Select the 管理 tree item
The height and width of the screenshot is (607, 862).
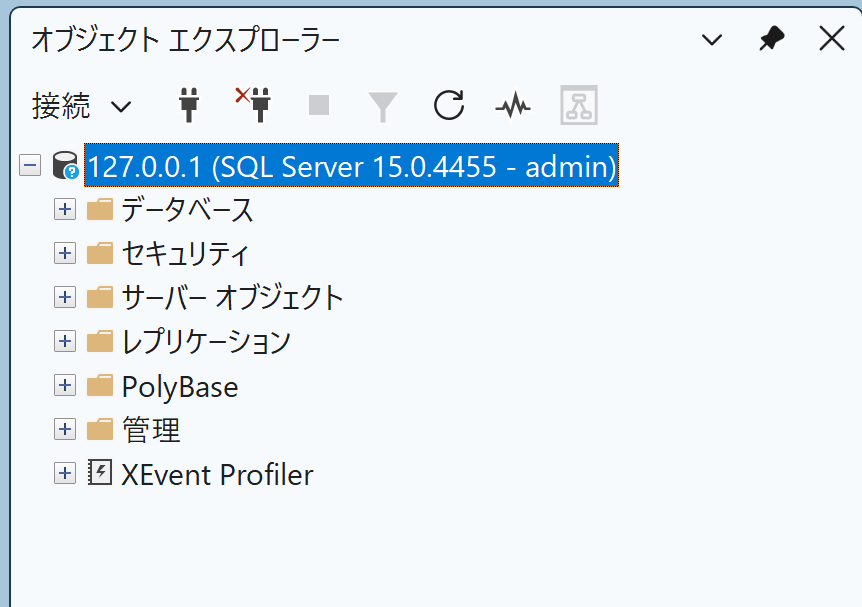[151, 430]
